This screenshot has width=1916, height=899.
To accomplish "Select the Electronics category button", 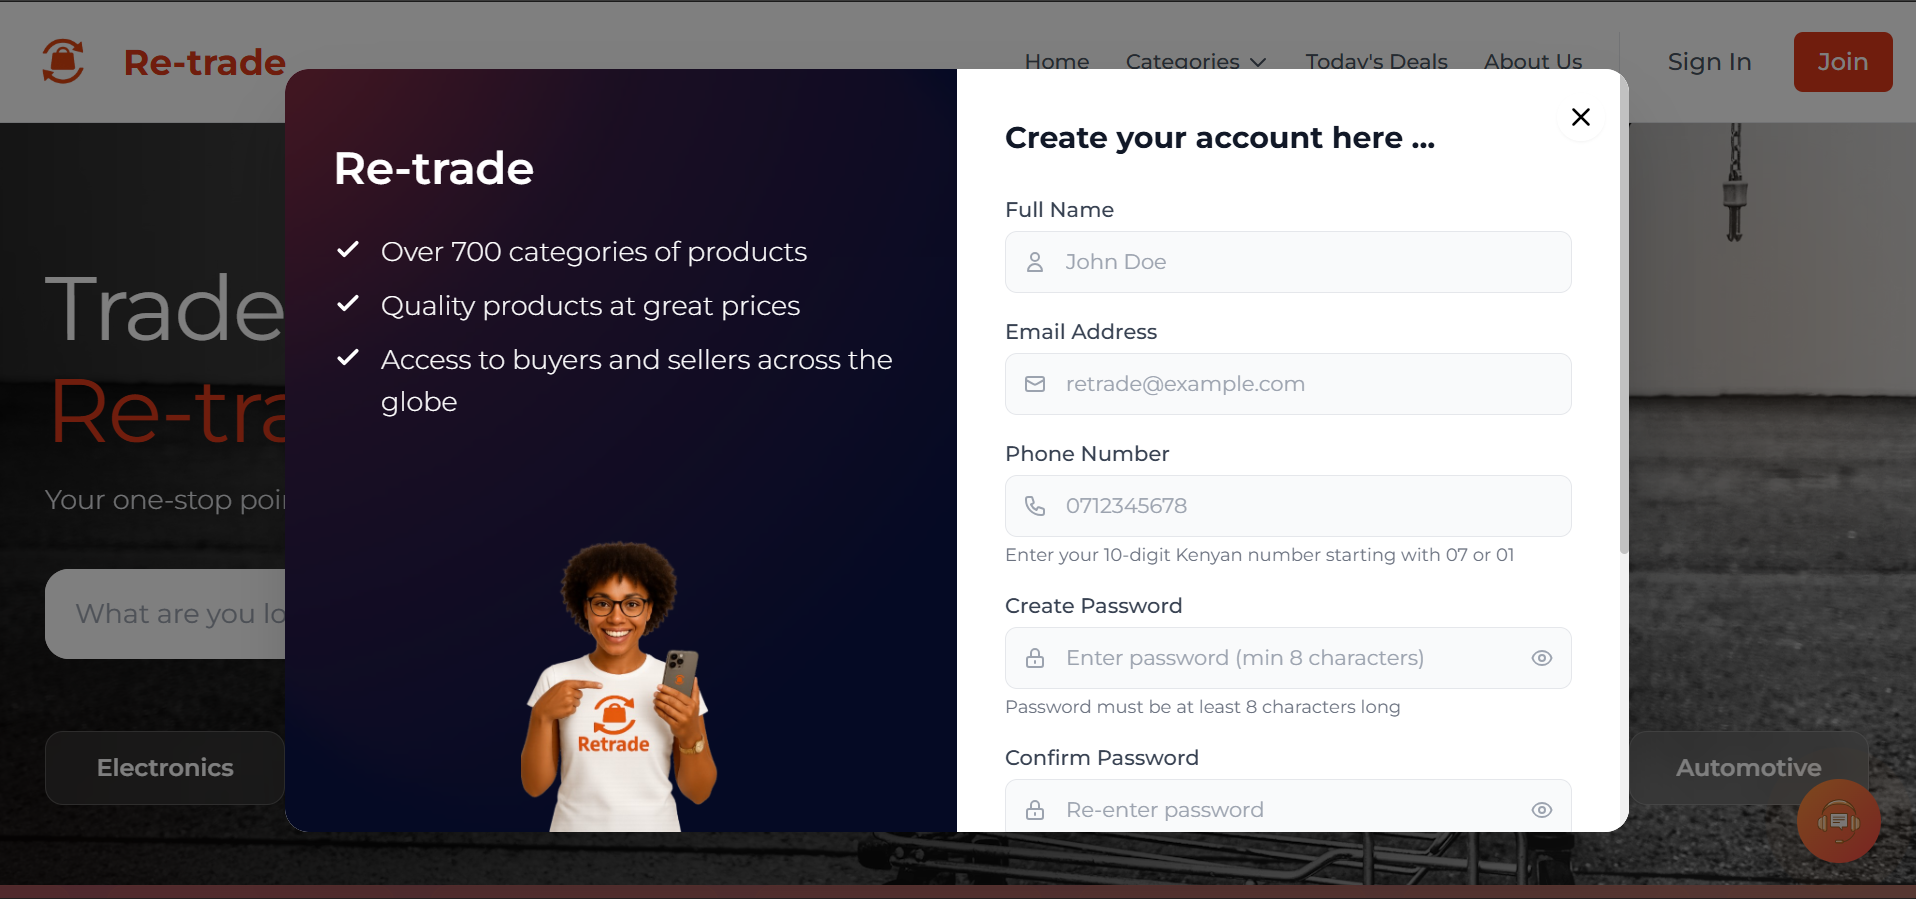I will tap(165, 768).
